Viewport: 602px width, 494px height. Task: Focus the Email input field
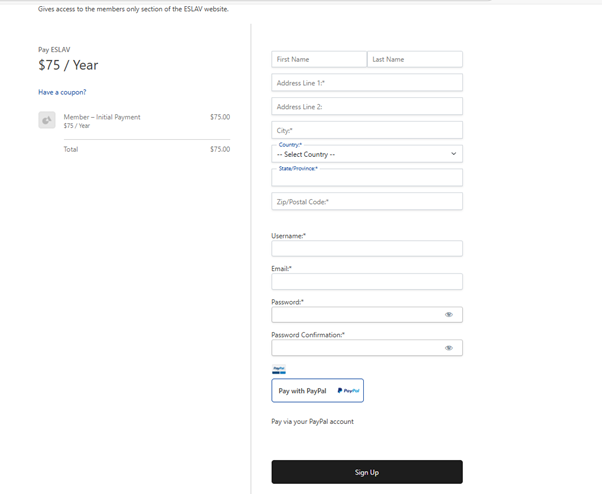[366, 282]
